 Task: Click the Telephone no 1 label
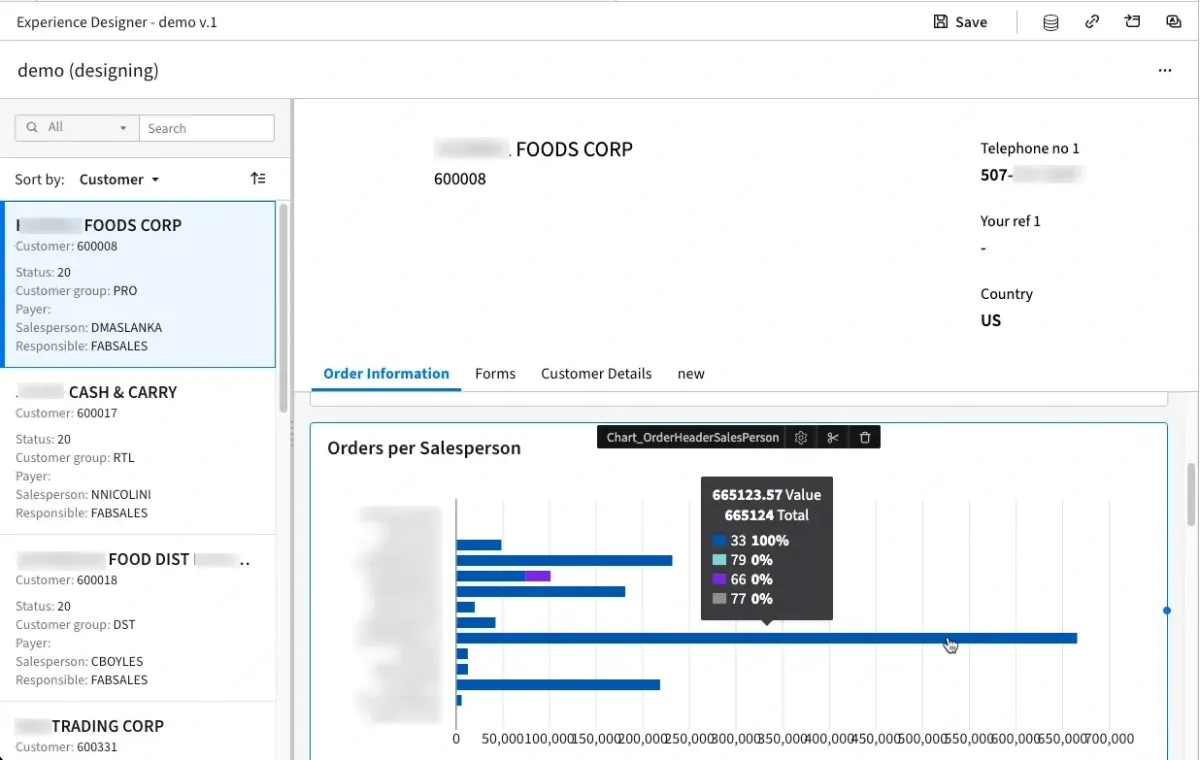[1030, 148]
